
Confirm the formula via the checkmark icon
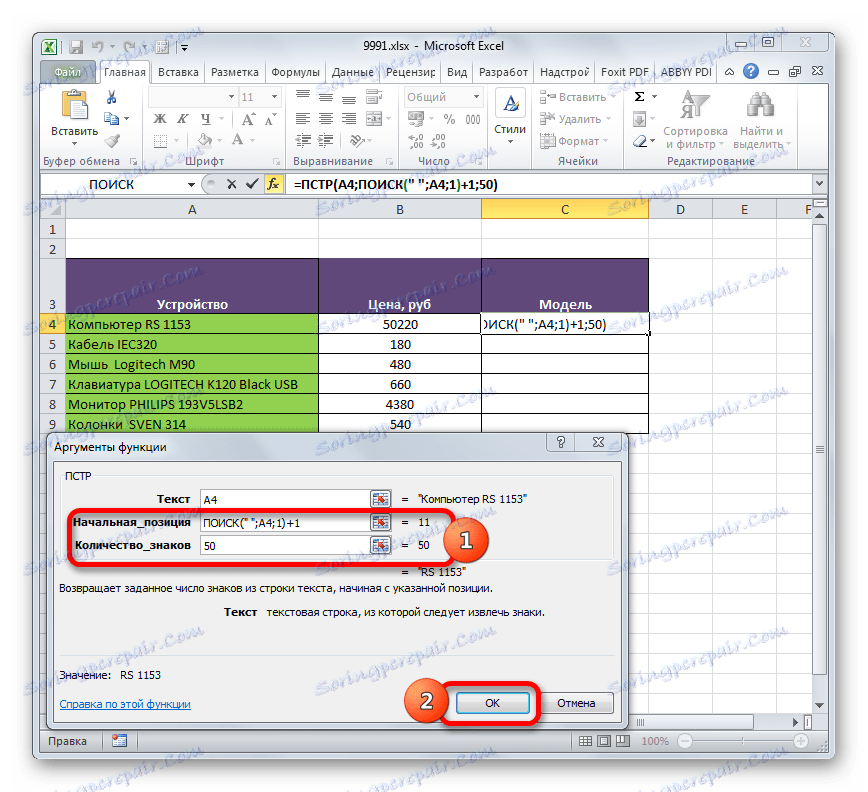(x=250, y=184)
